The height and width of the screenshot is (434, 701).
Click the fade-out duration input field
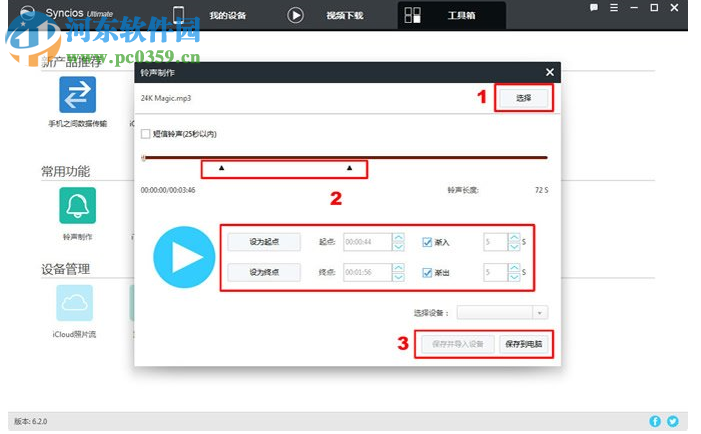(x=496, y=272)
